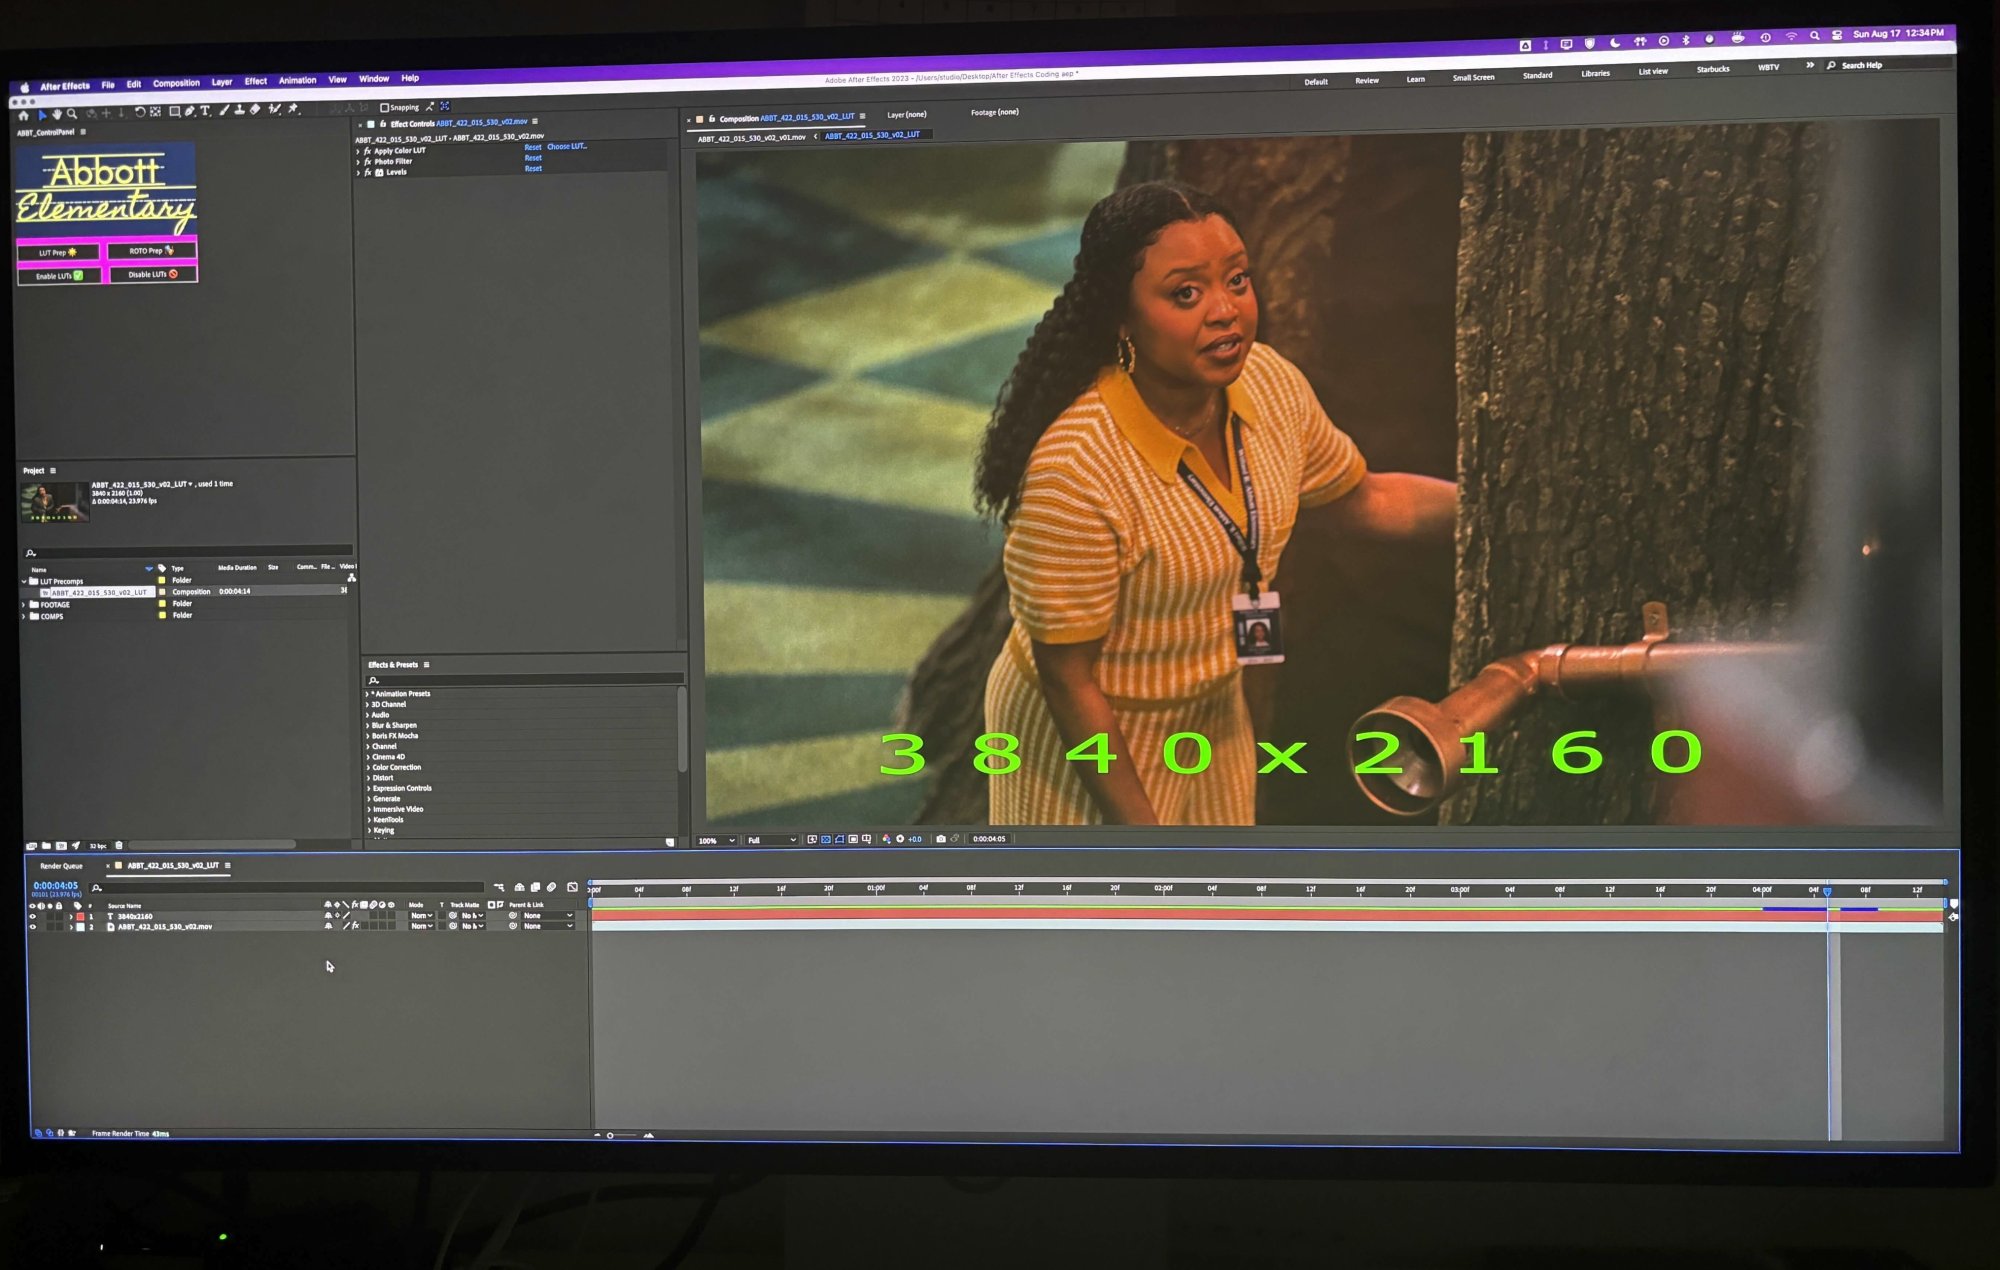Click the Disable LUTs button
This screenshot has height=1270, width=2000.
tap(152, 275)
